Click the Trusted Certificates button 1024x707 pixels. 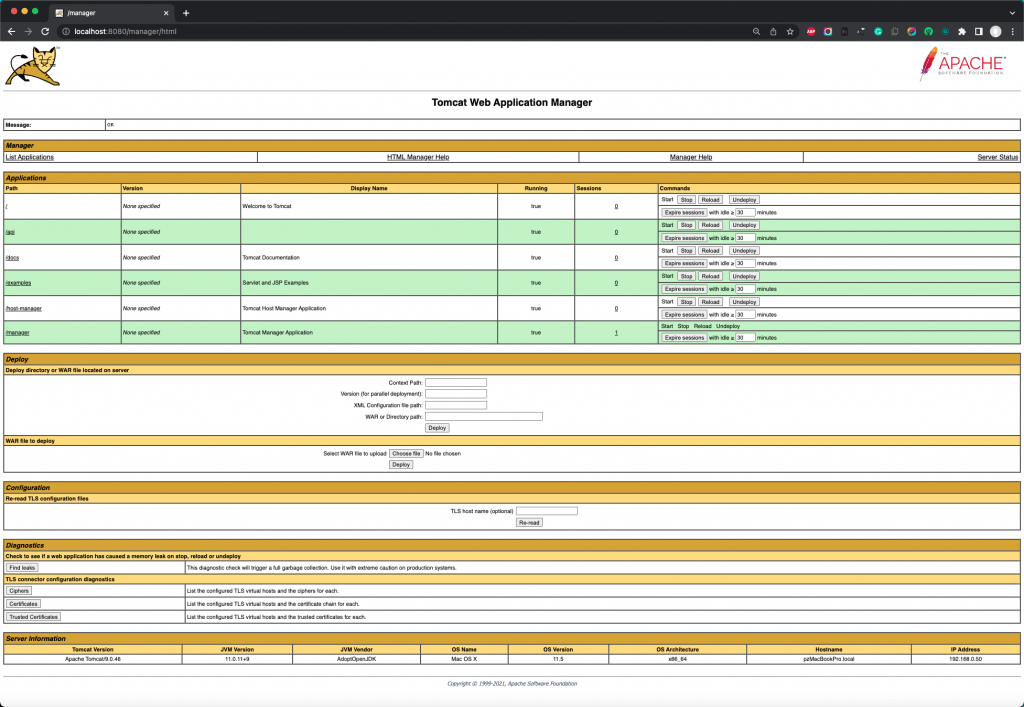click(33, 617)
